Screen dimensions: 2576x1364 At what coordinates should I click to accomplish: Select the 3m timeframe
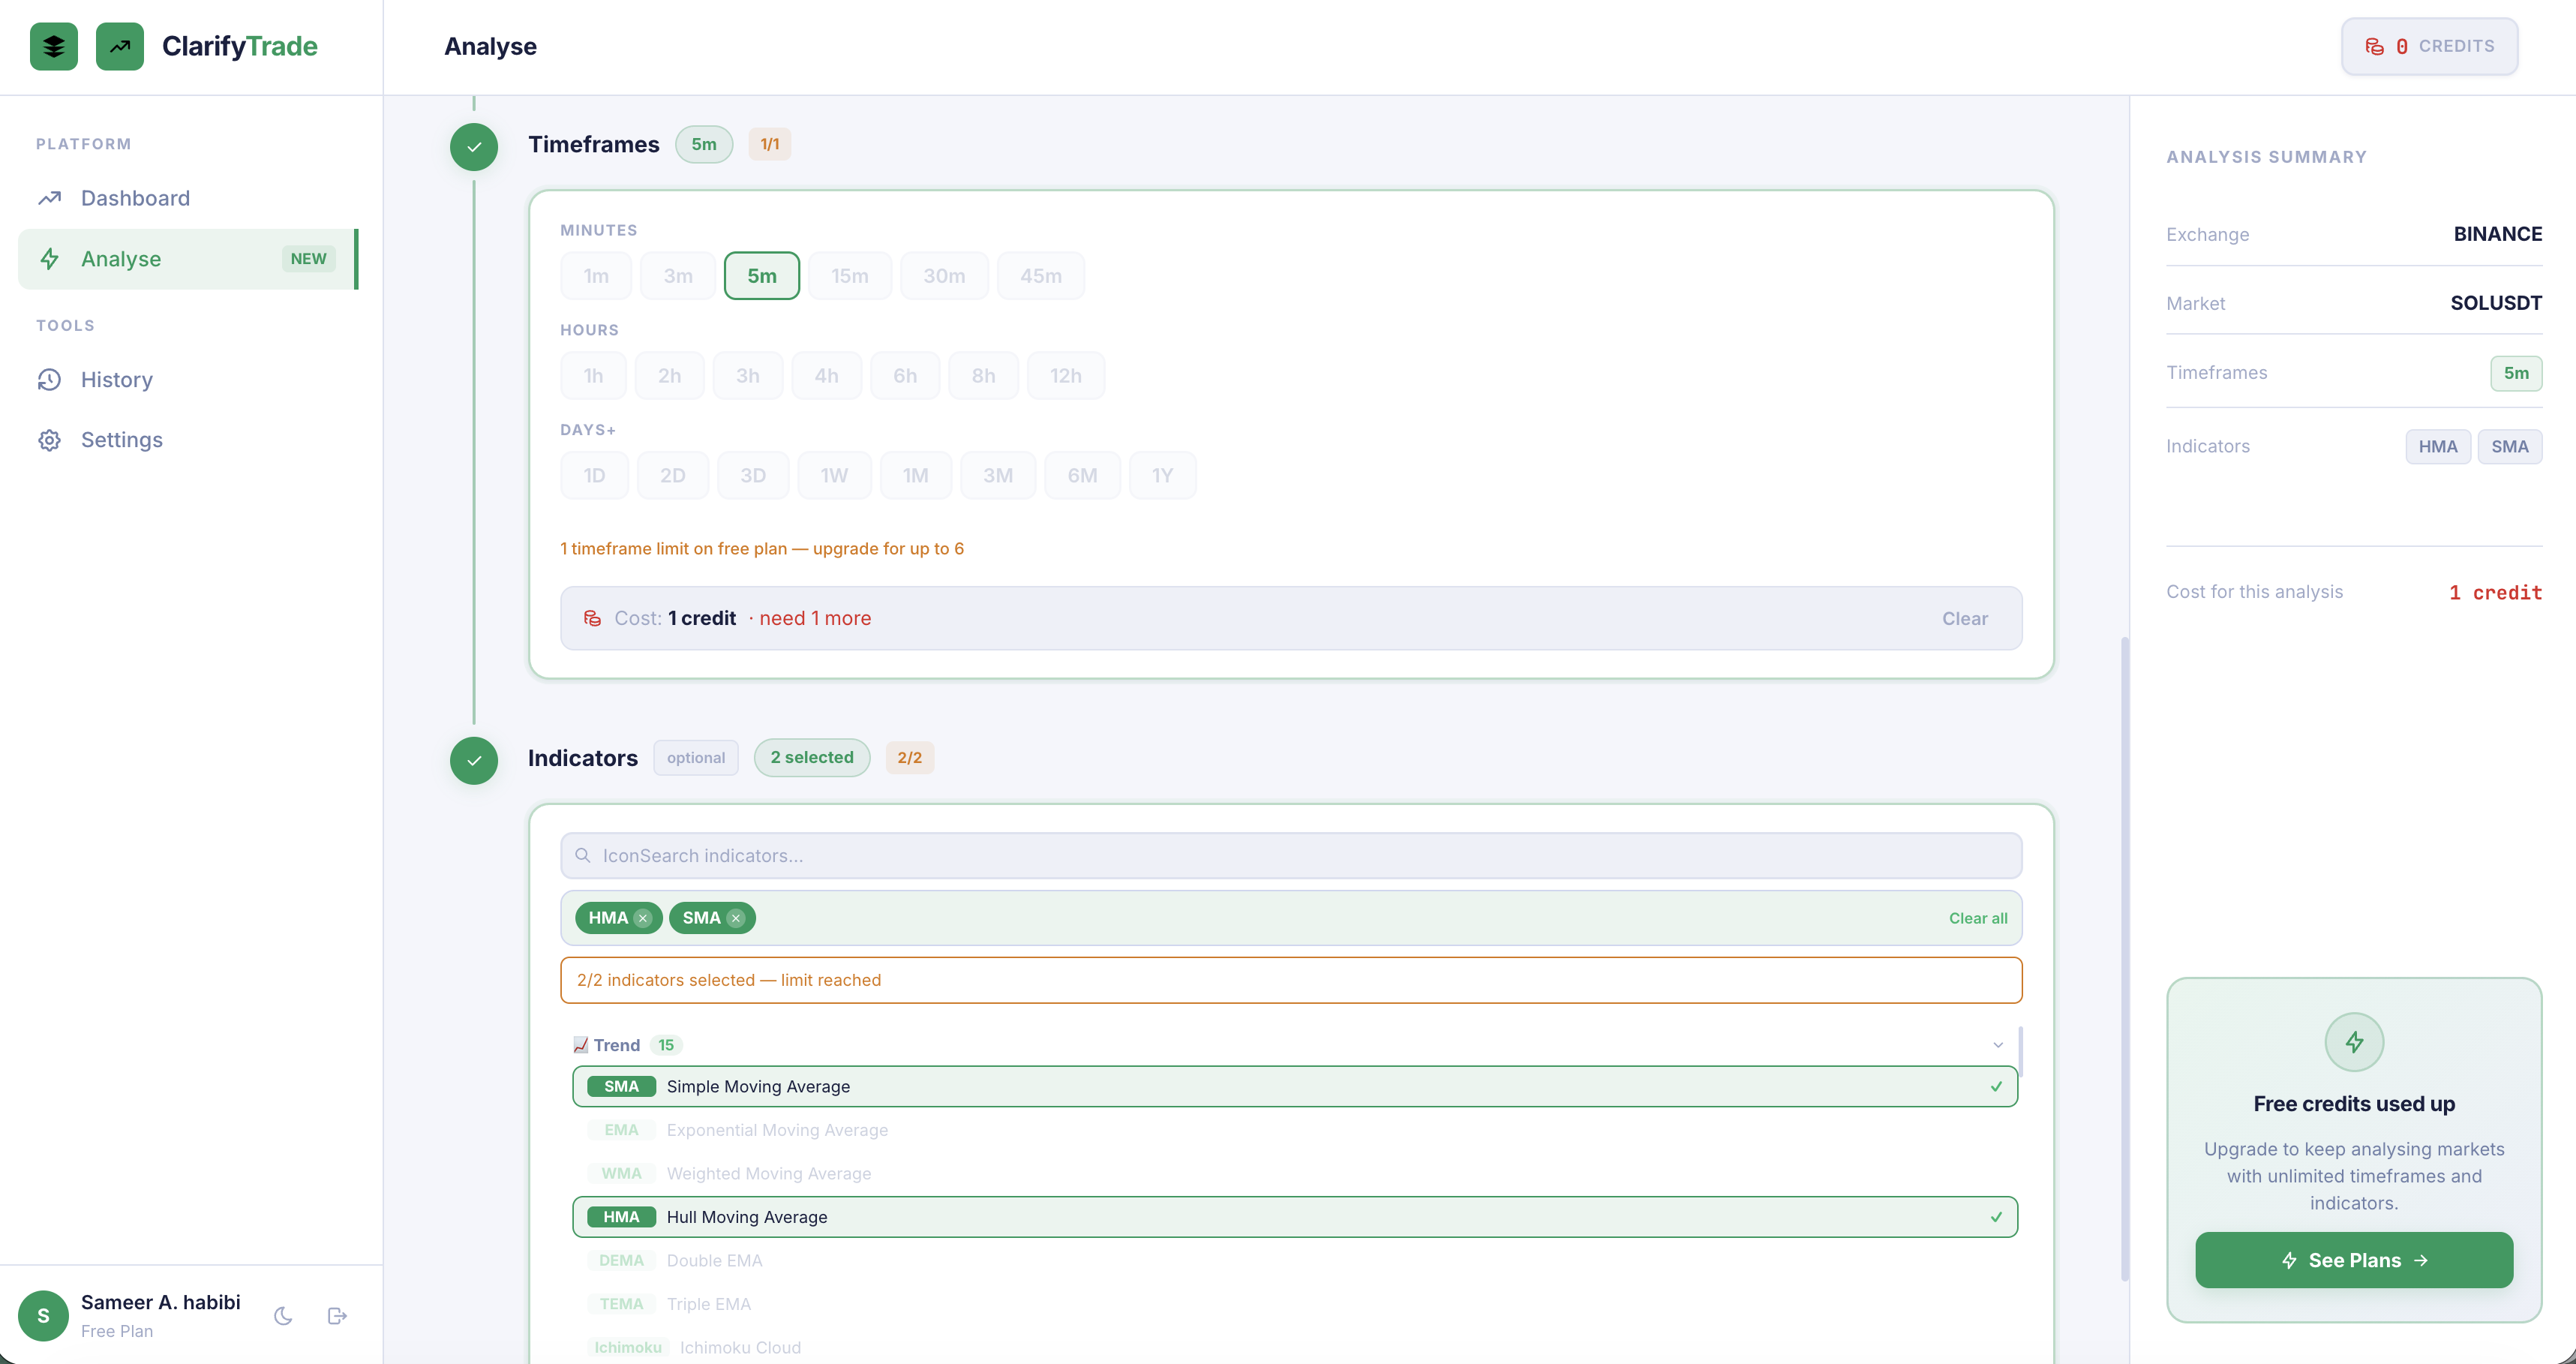(678, 276)
